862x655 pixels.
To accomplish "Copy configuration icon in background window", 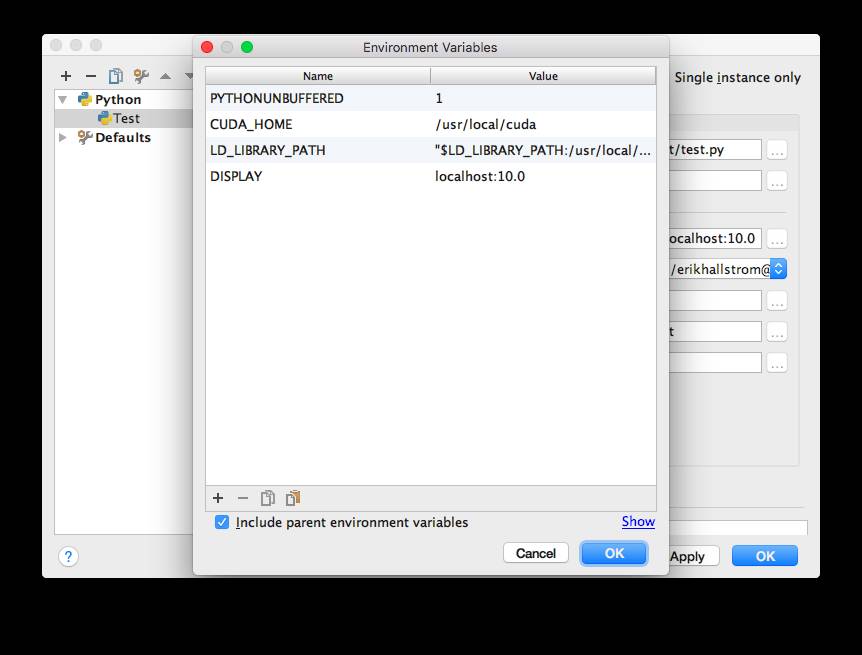I will (x=115, y=76).
